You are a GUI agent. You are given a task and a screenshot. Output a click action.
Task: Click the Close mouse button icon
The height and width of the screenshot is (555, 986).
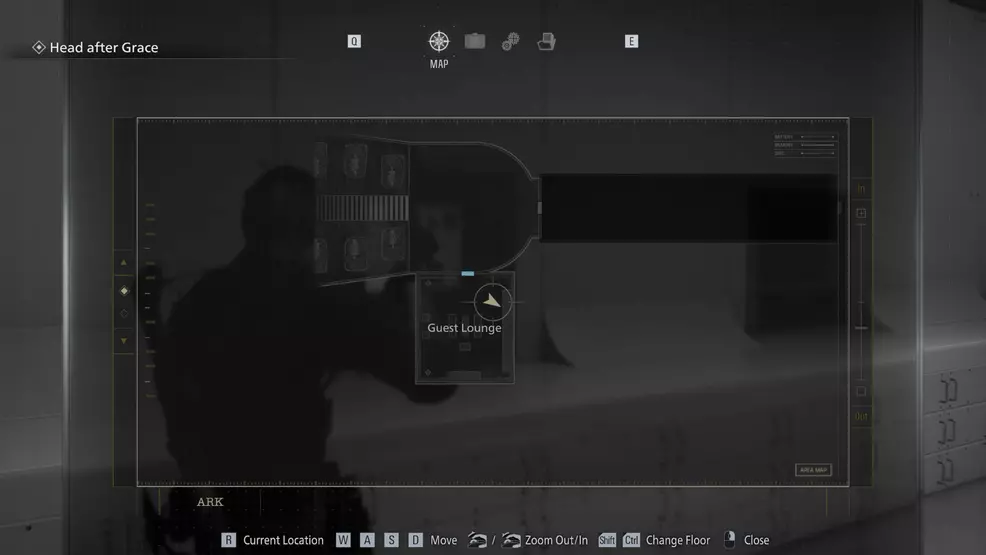tap(729, 539)
